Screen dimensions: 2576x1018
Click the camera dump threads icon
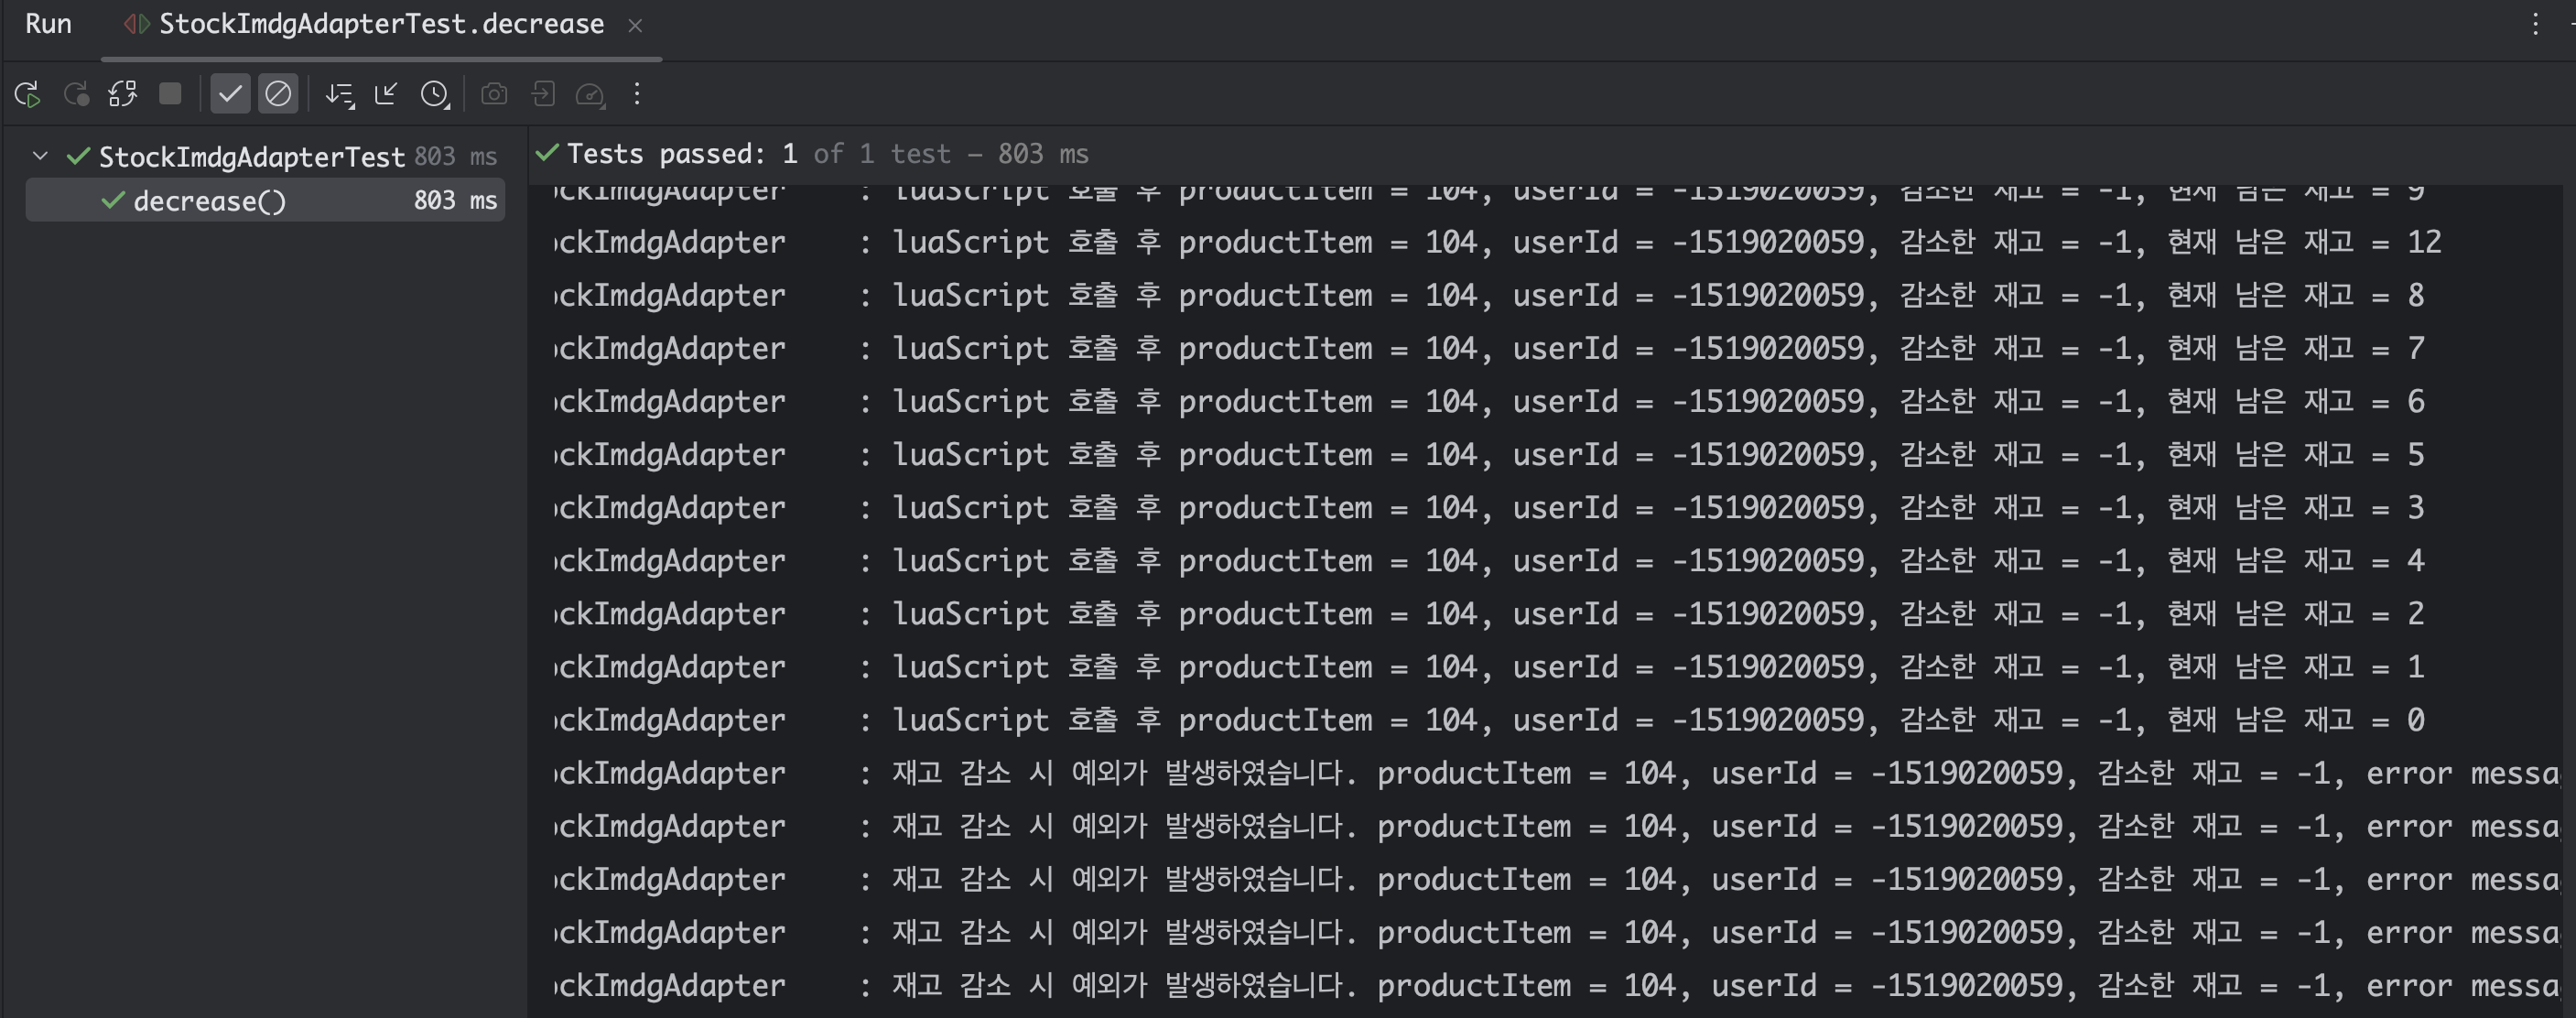[x=494, y=94]
